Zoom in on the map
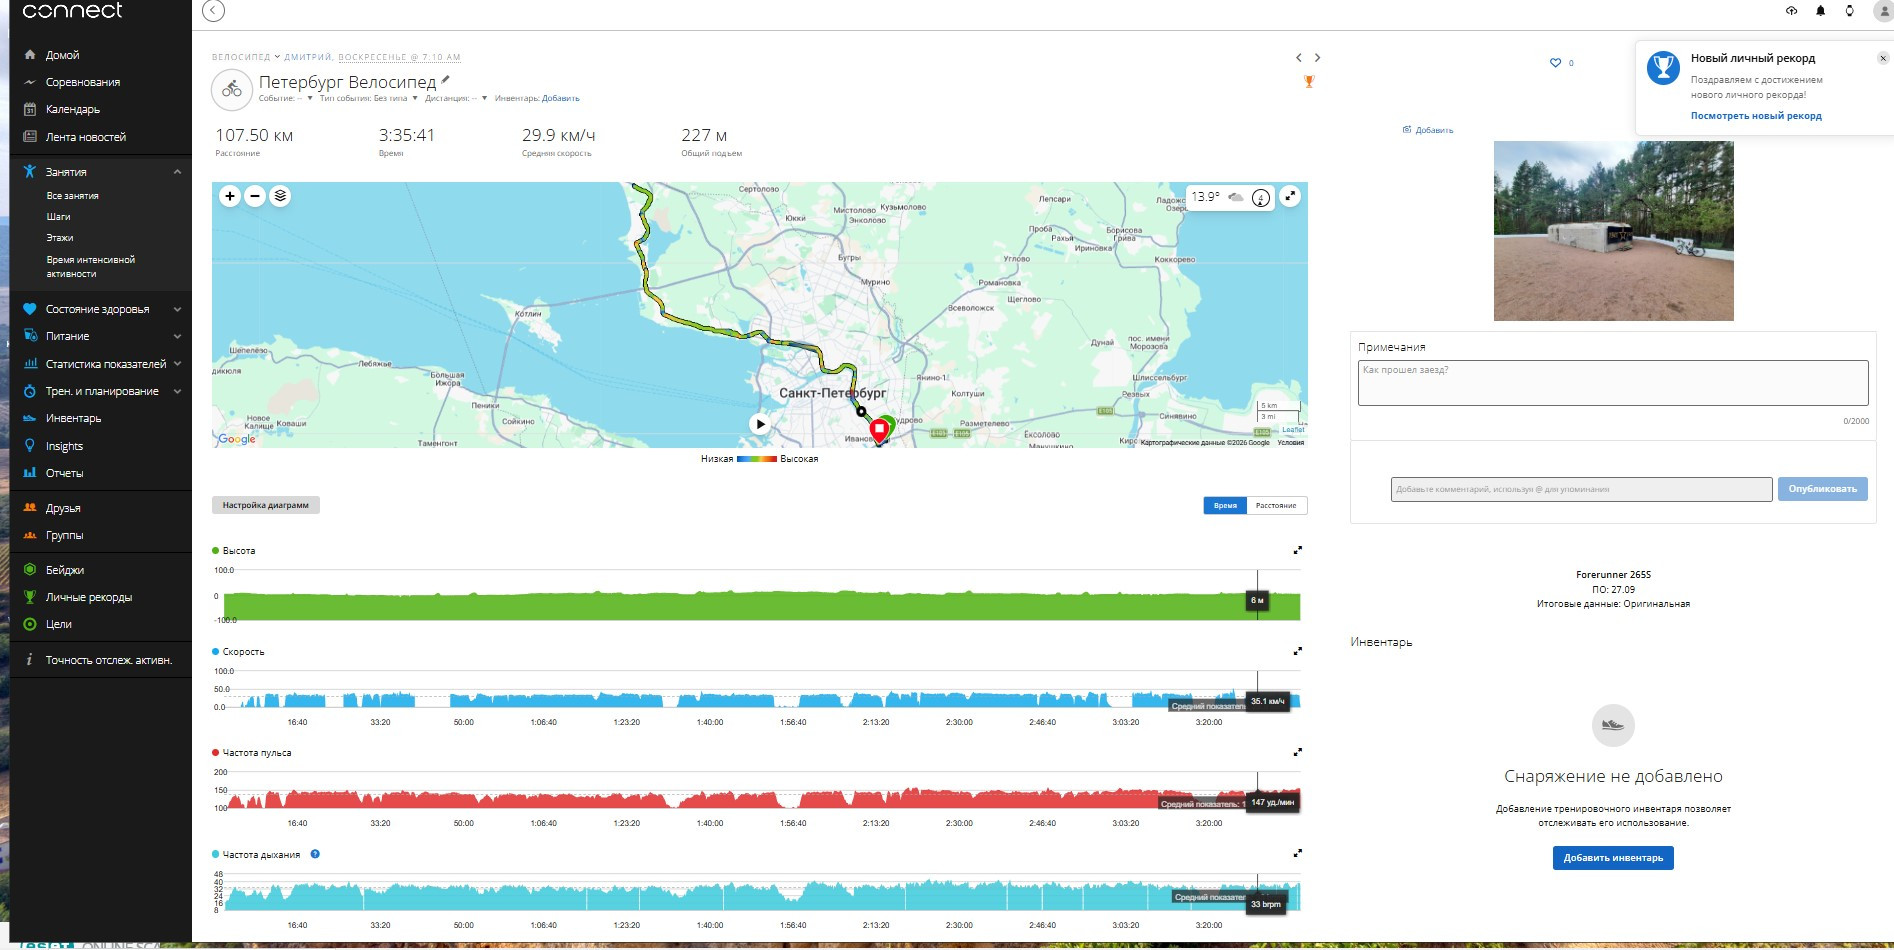Screen dimensions: 1894x950 tap(230, 196)
